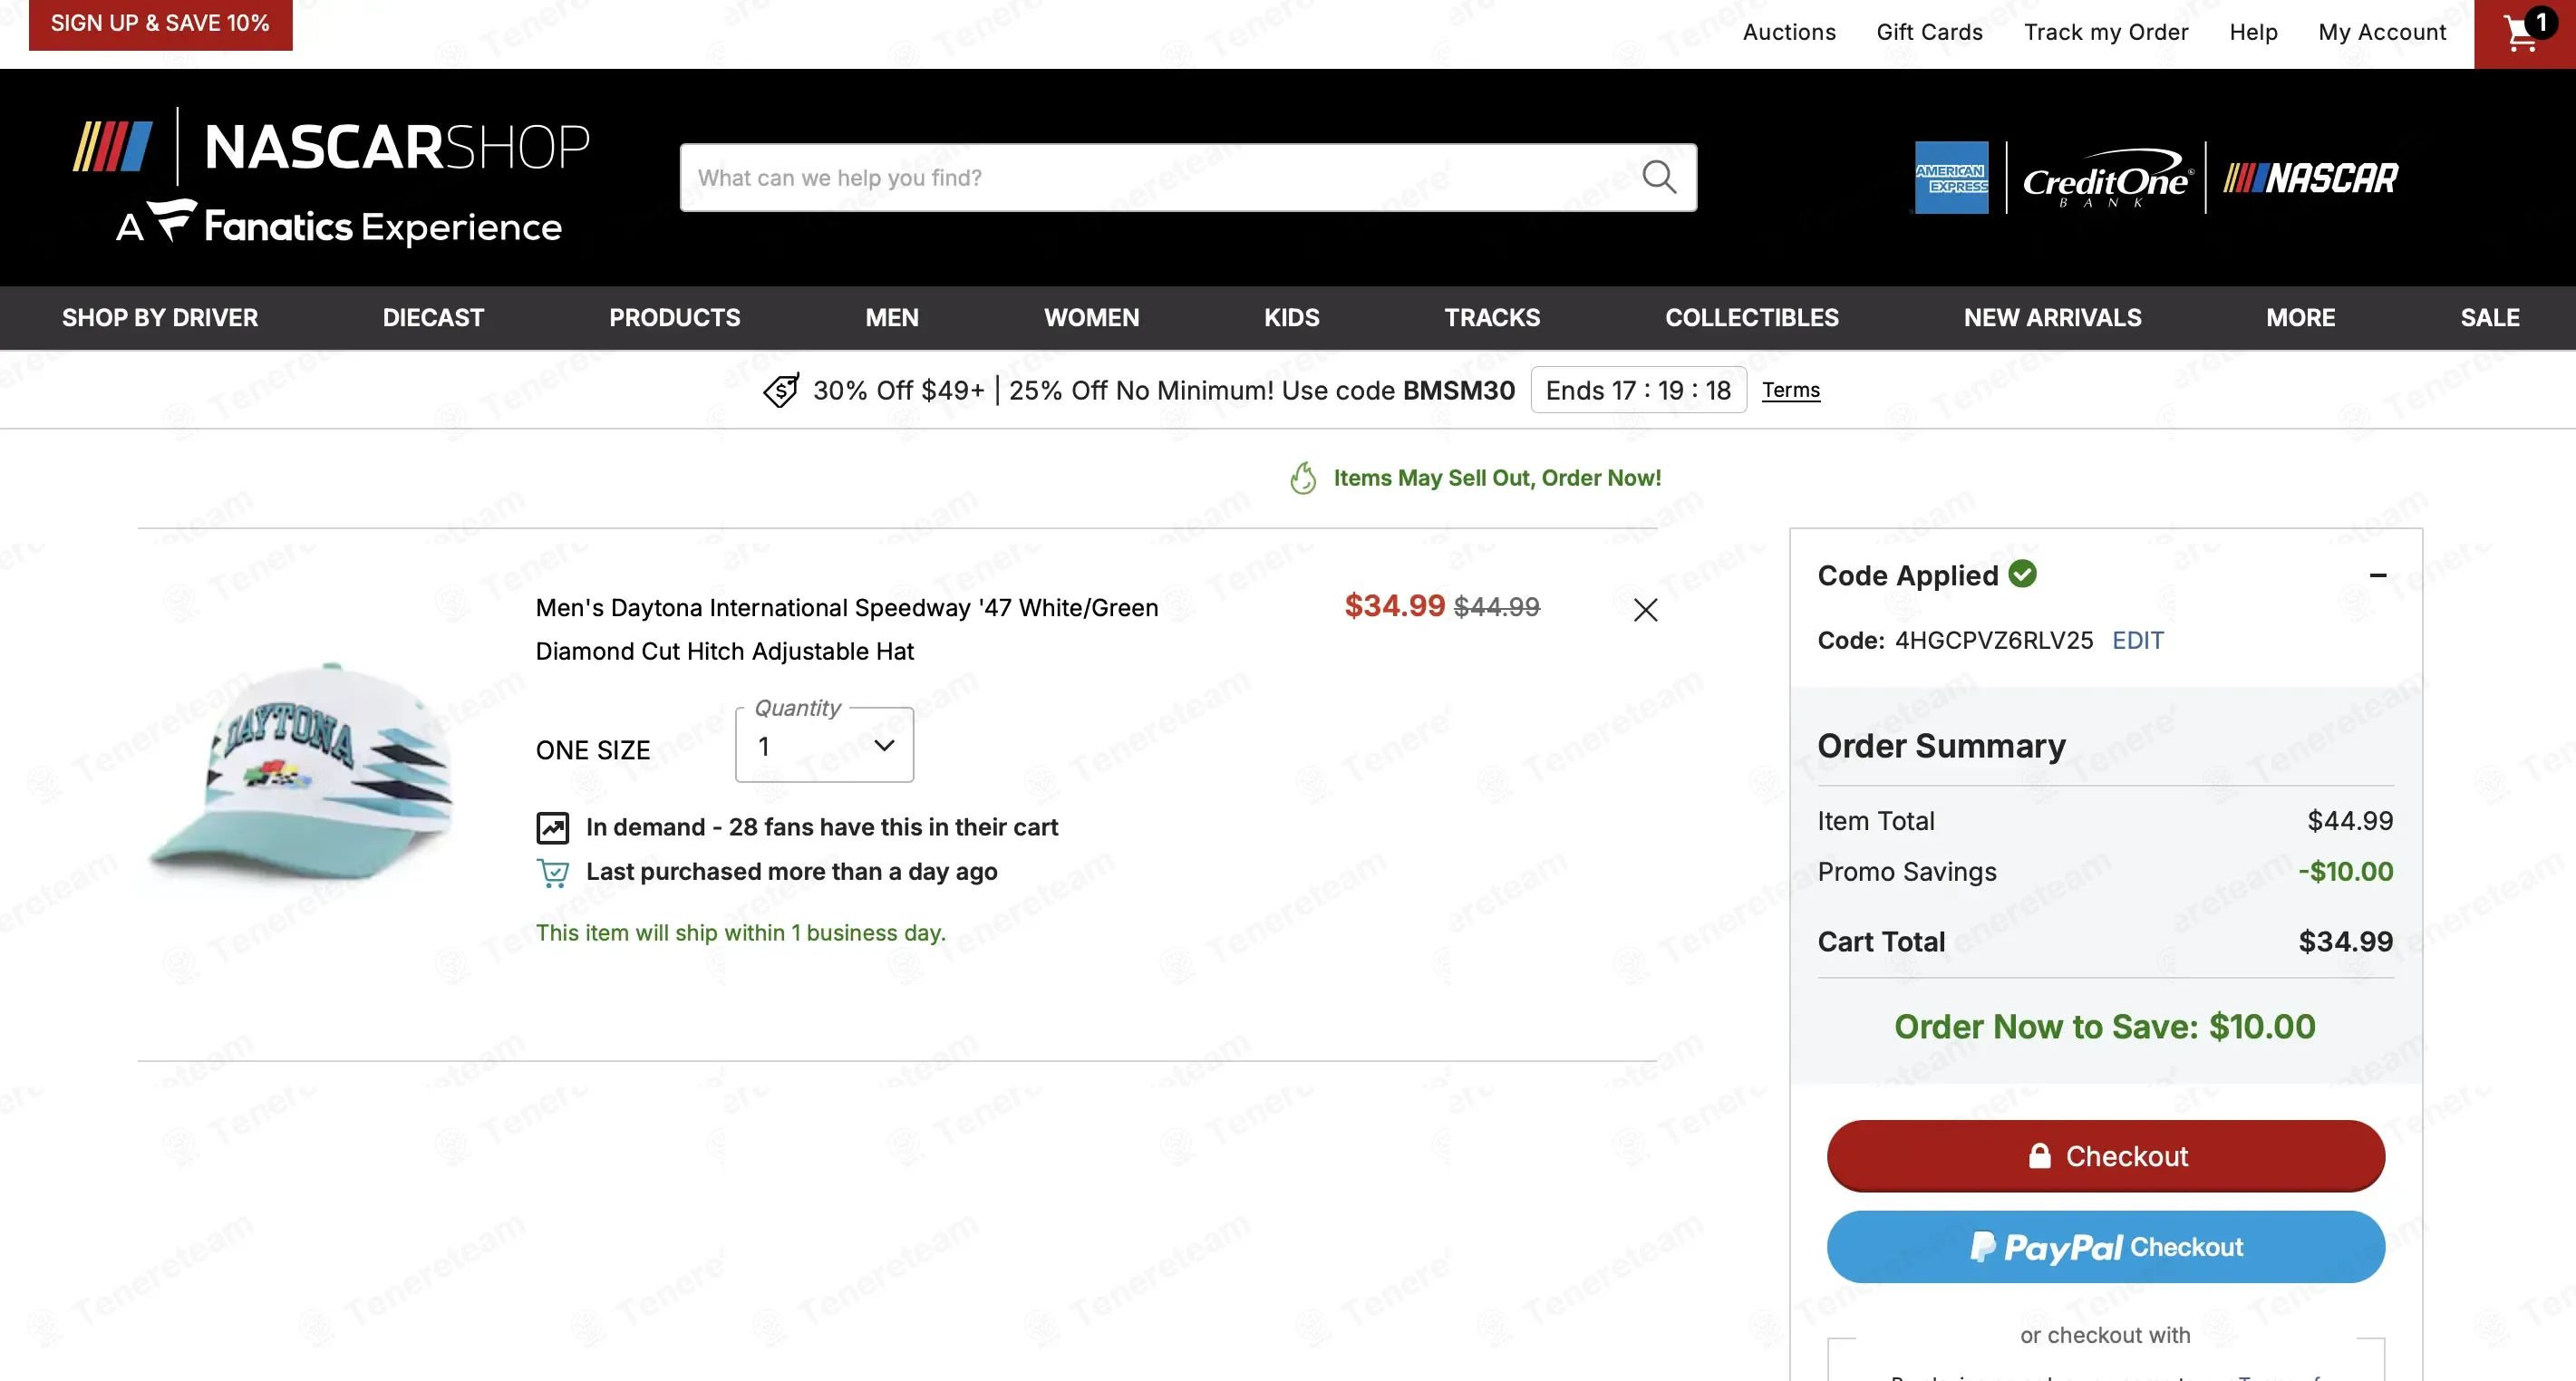Click the ONE SIZE label
This screenshot has width=2576, height=1381.
[593, 750]
